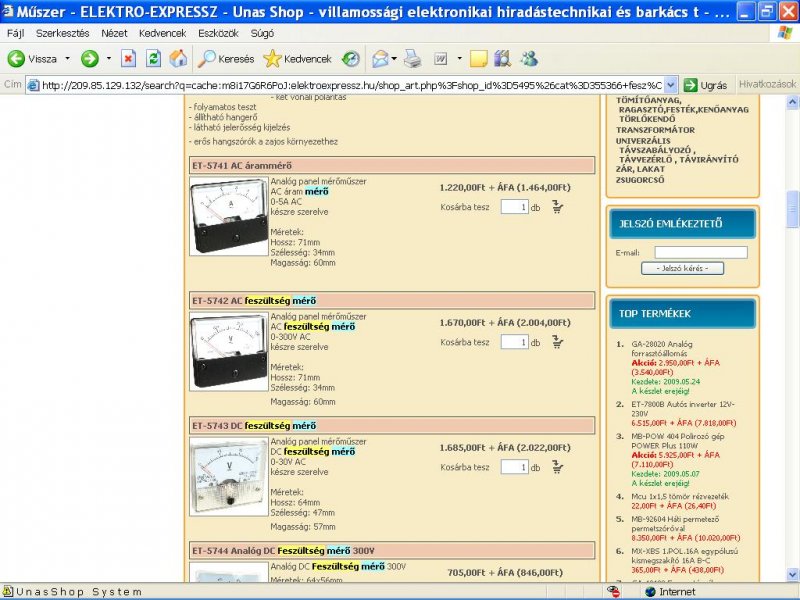This screenshot has height=600, width=800.
Task: Open the Kedvencek star toolbar button
Action: click(297, 59)
